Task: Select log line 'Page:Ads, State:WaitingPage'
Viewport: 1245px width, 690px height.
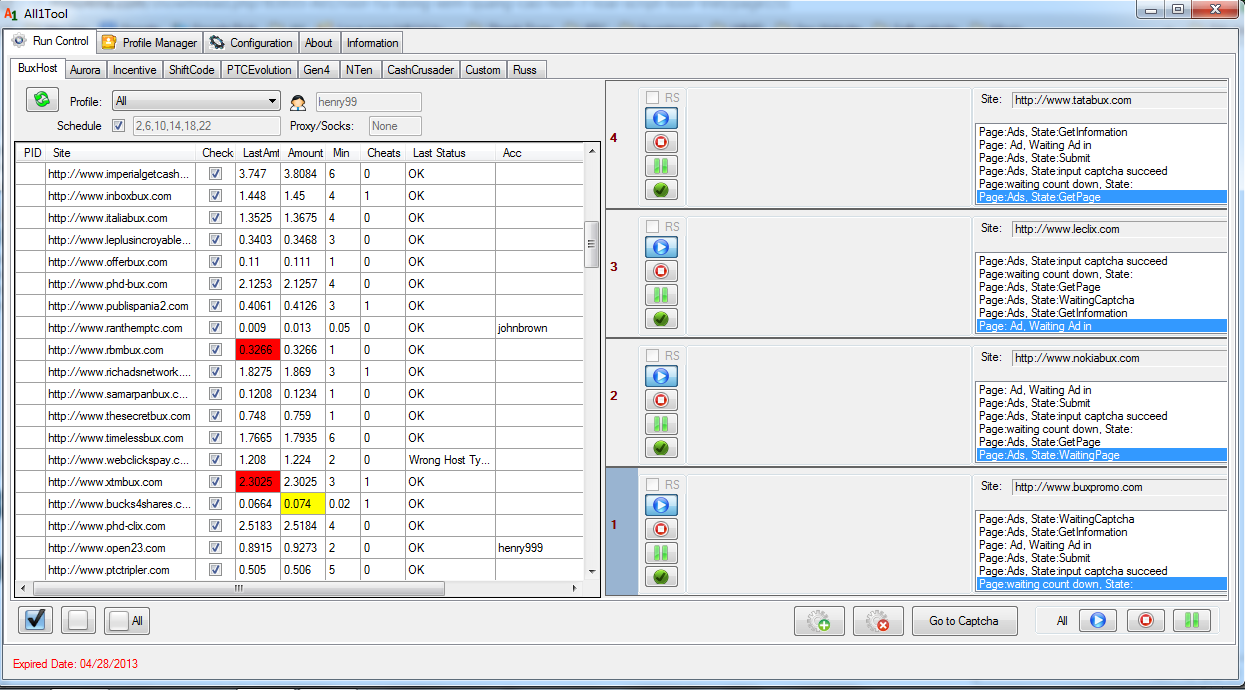Action: tap(1101, 455)
